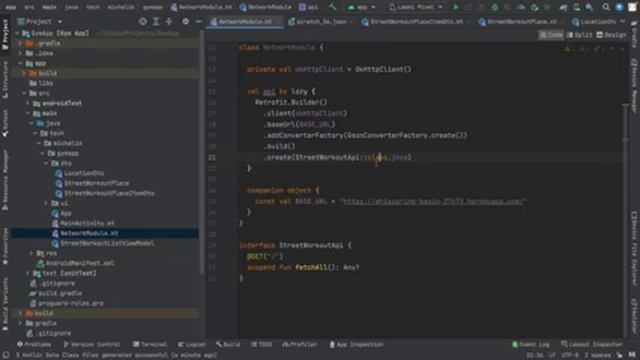Hide the Project panel using minus icon
640x360 pixels.
pos(198,21)
